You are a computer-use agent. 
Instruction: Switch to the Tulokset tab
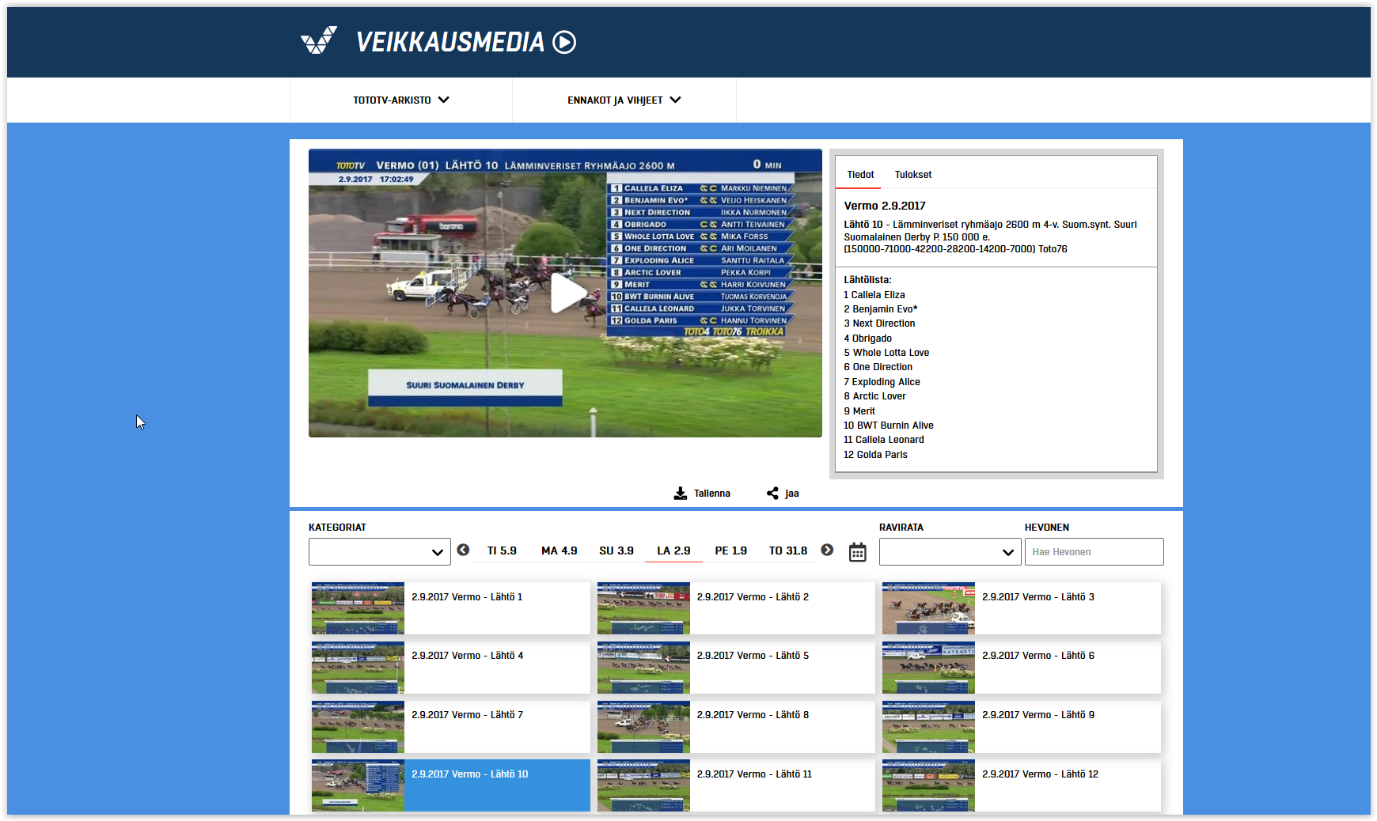913,174
